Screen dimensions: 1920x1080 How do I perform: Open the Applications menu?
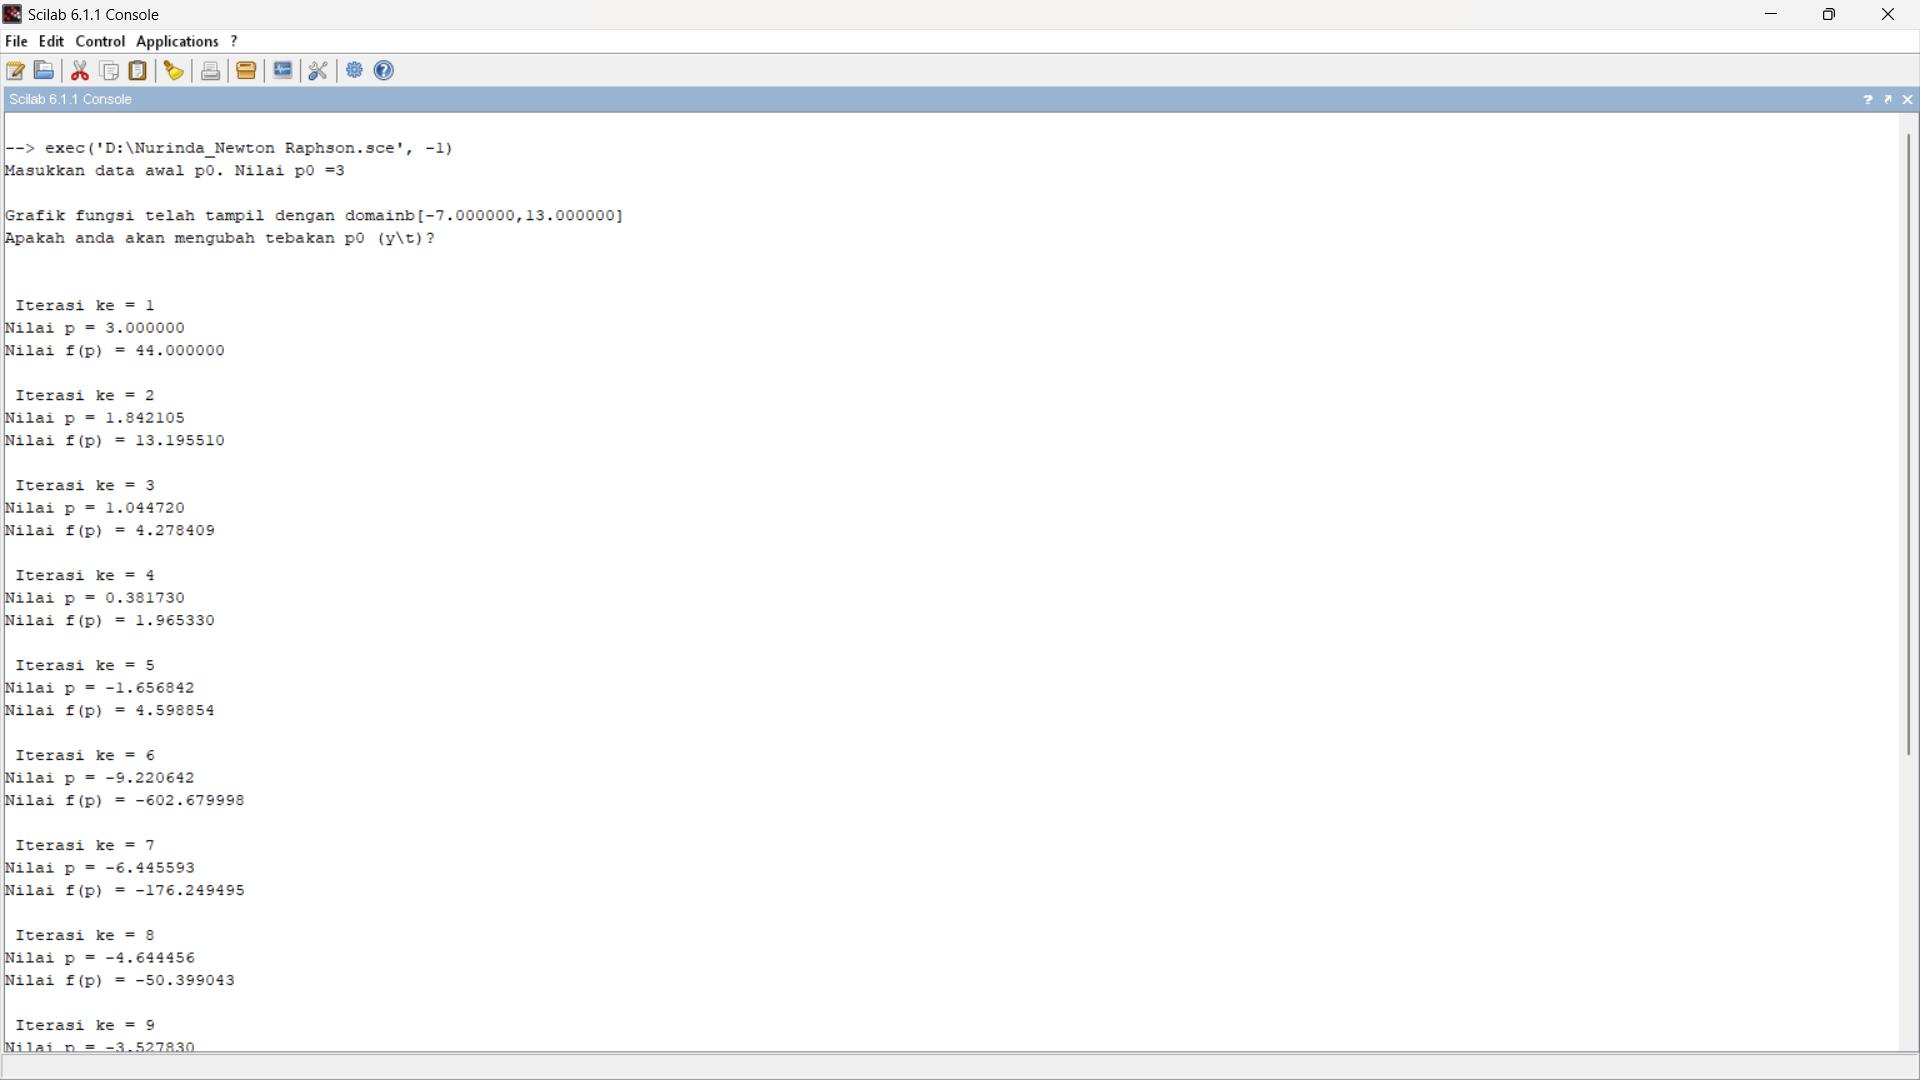click(x=178, y=42)
